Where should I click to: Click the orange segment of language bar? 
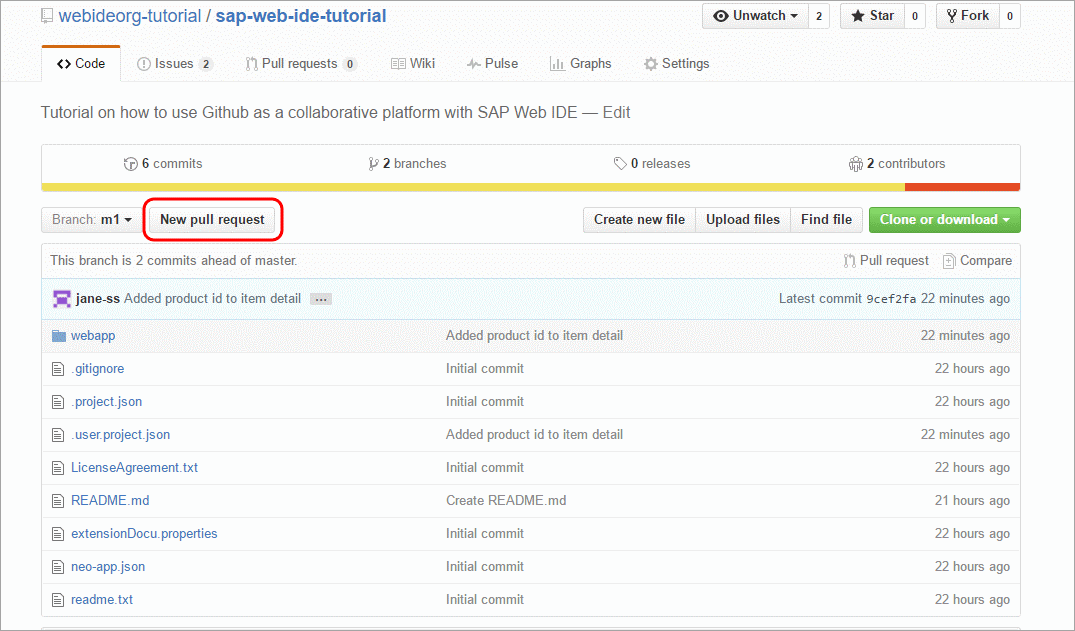click(963, 187)
